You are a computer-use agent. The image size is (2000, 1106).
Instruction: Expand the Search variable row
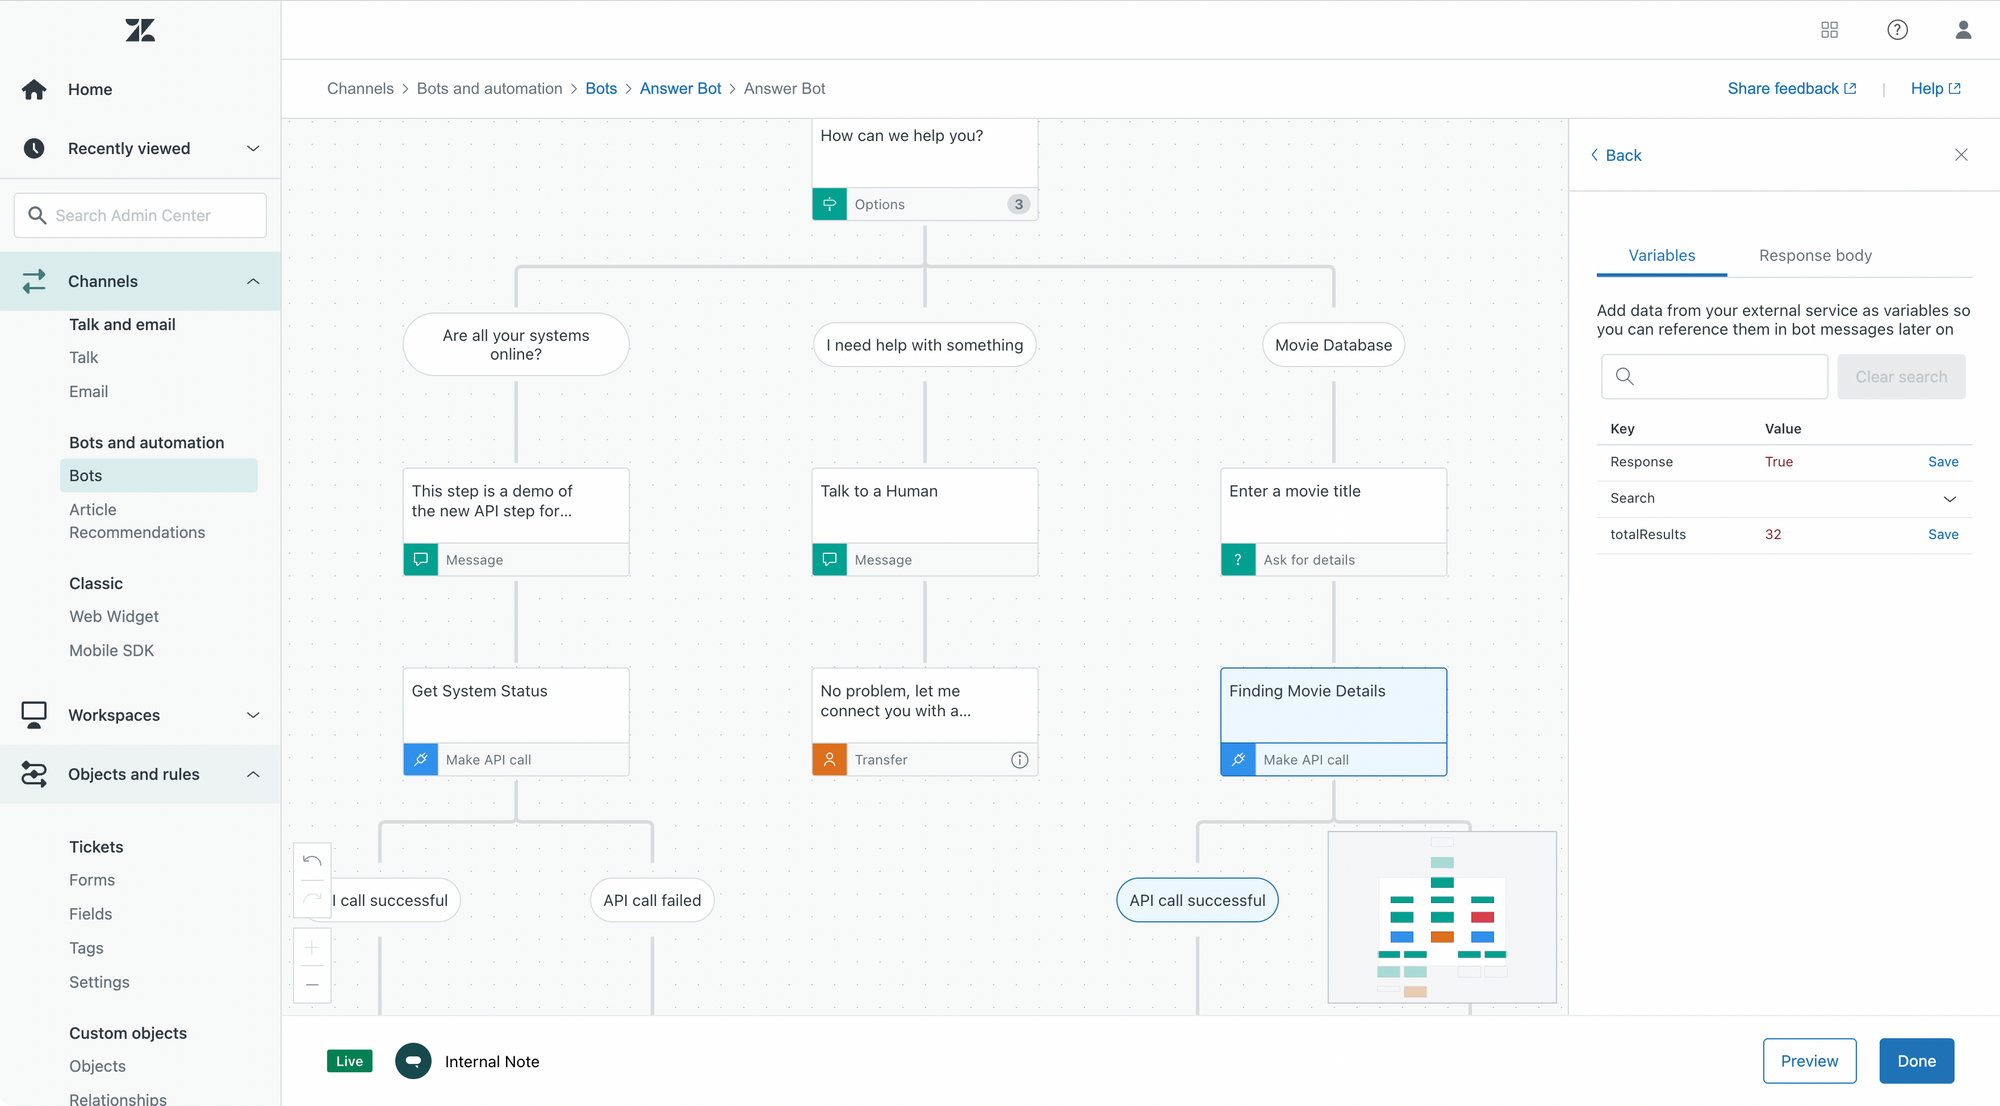pyautogui.click(x=1949, y=498)
